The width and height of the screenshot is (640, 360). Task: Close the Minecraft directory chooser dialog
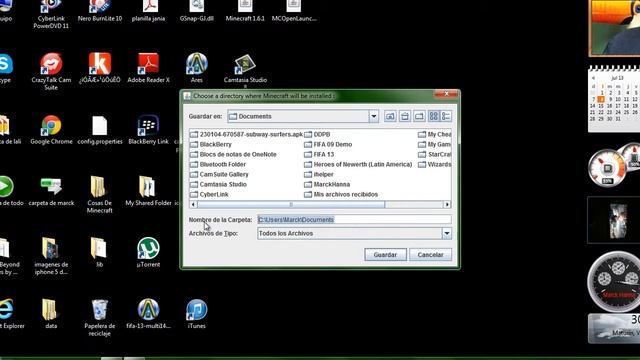[446, 93]
